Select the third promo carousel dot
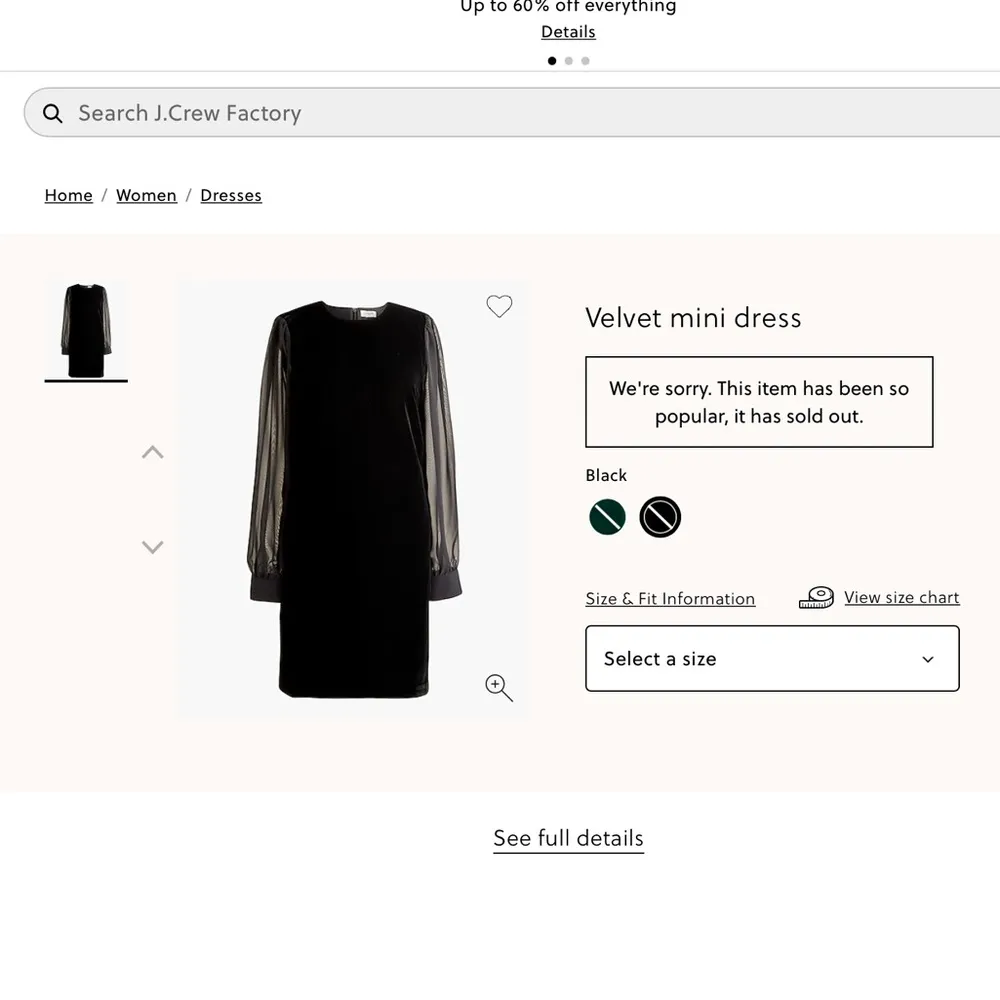Screen dimensions: 1000x1000 tap(585, 60)
